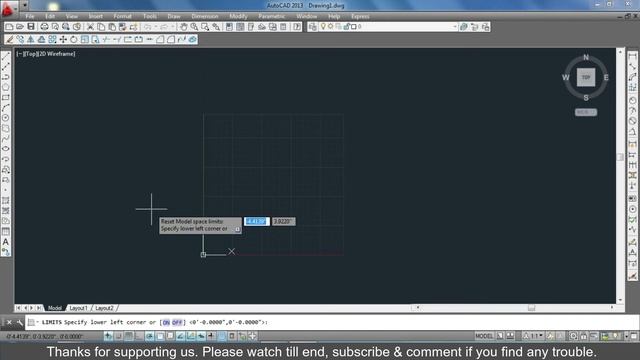
Task: Select the Fillet tool in Modify toolbar
Action: [171, 40]
